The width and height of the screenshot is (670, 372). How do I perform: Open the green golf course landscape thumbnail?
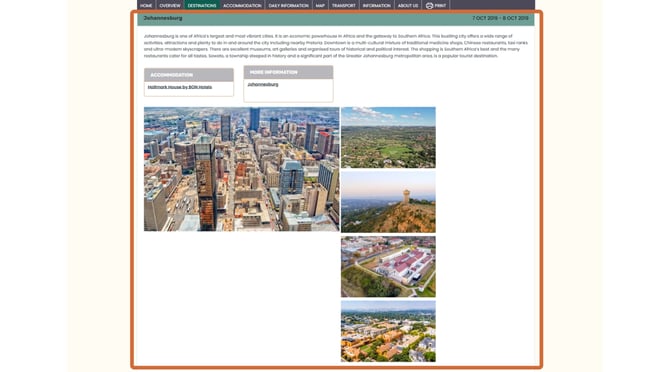tap(388, 138)
